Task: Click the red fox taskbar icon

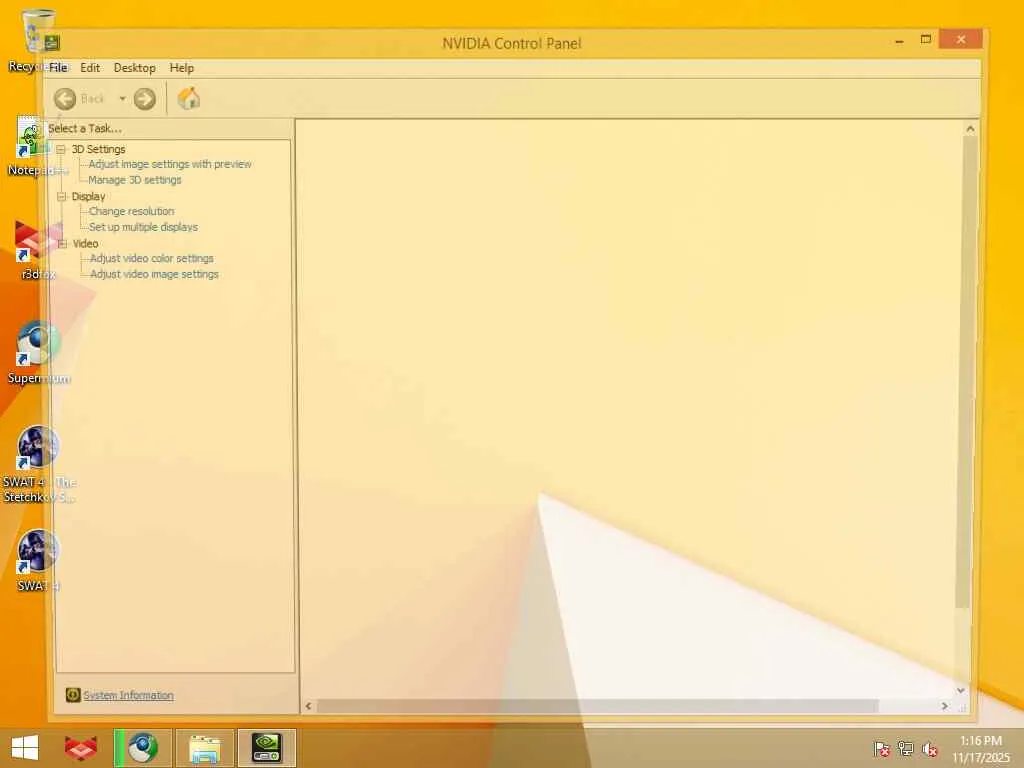Action: [81, 748]
